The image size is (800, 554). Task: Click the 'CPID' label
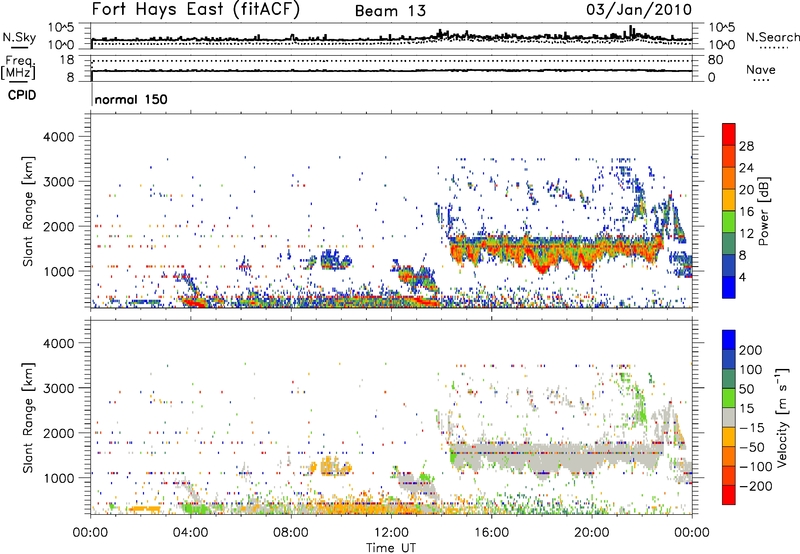coord(22,95)
